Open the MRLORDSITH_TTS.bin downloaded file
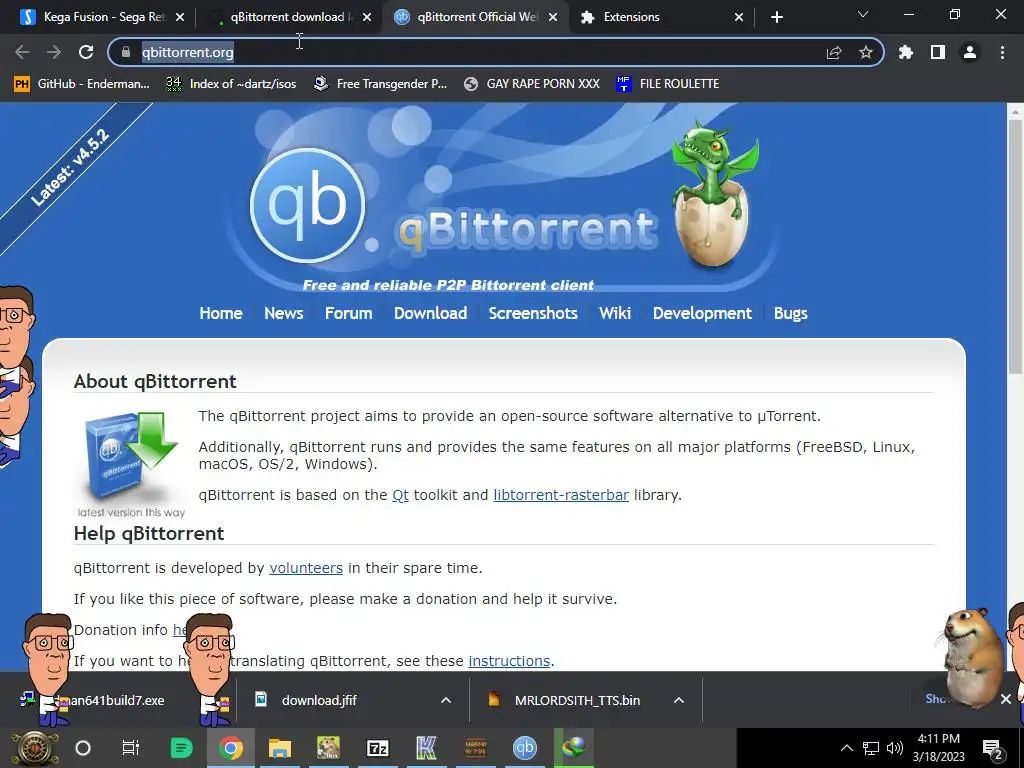This screenshot has width=1024, height=768. point(577,700)
